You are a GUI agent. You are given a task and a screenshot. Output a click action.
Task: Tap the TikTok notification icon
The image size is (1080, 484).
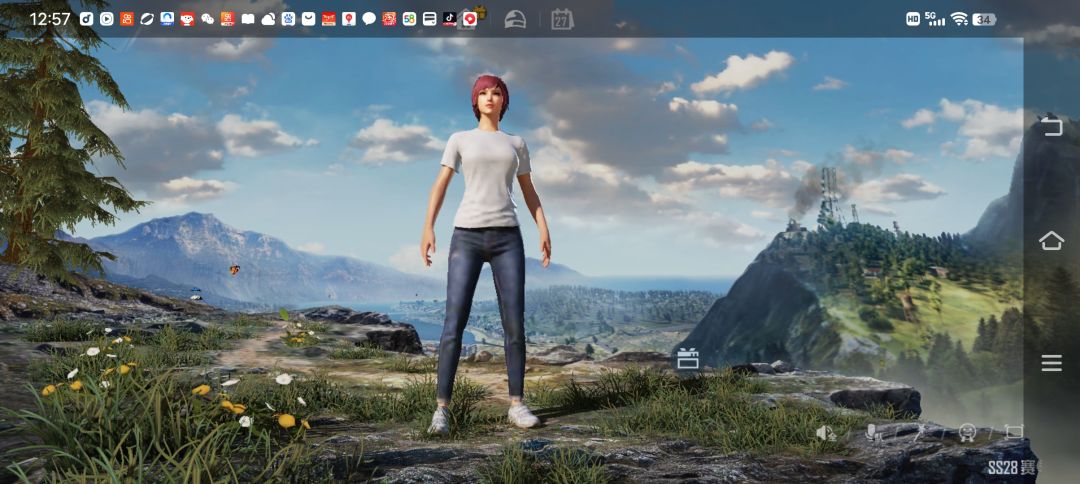(449, 19)
